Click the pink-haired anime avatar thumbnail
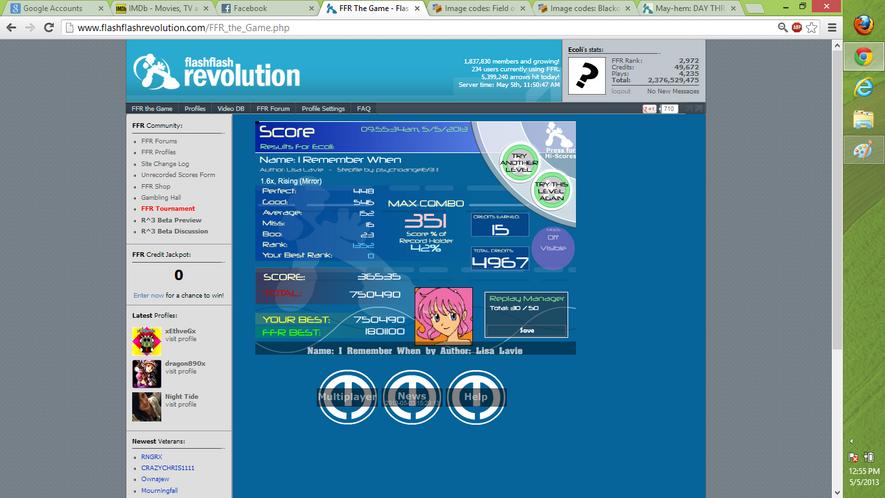Screen dimensions: 885x498 (x=444, y=316)
